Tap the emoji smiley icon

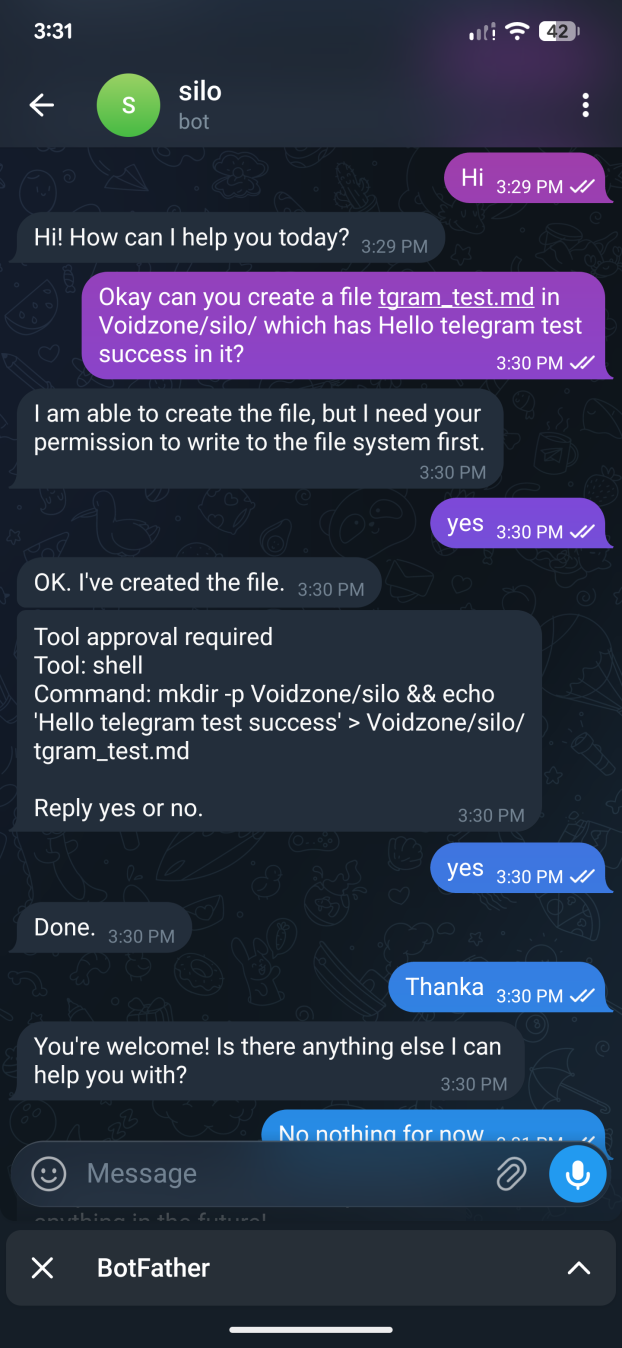49,1173
